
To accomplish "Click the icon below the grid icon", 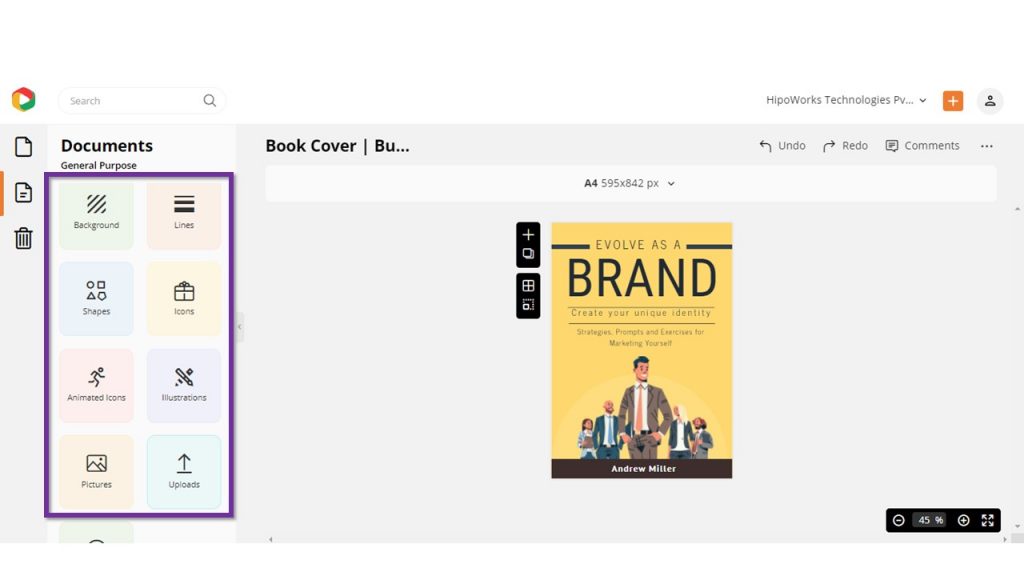I will [x=528, y=305].
